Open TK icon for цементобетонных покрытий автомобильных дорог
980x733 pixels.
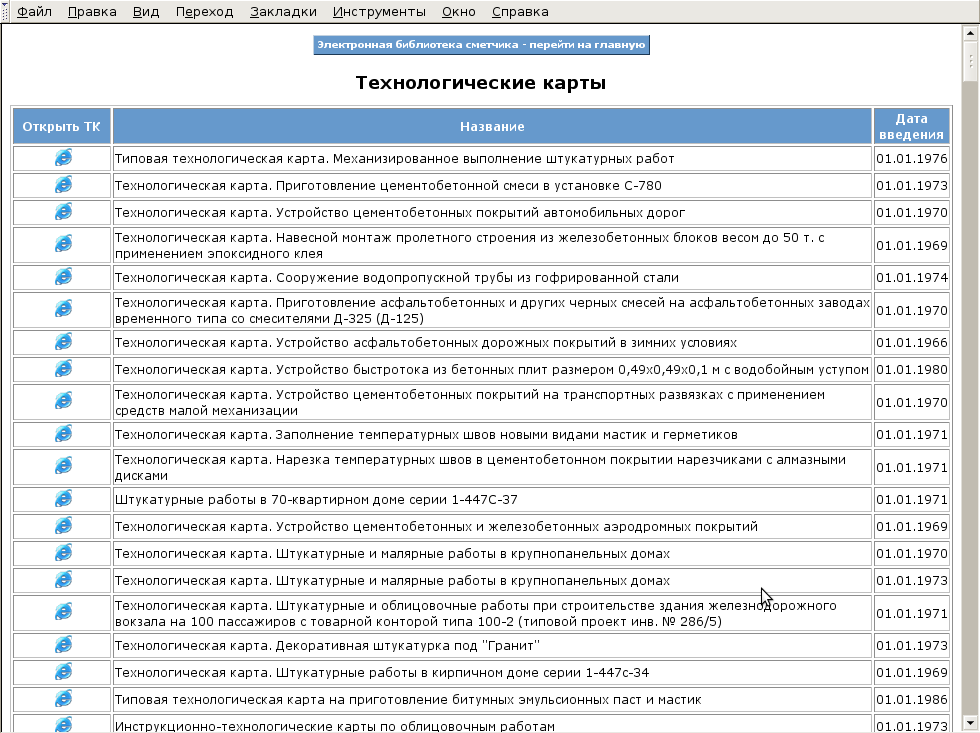click(x=63, y=211)
